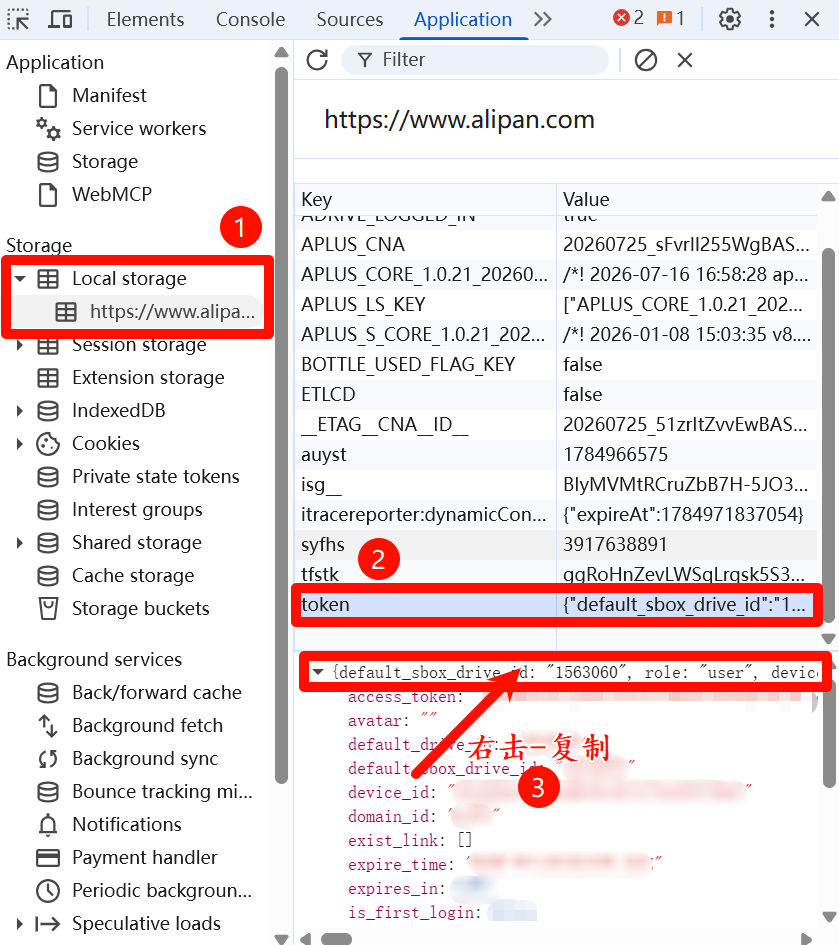
Task: Sort by the Key column header
Action: (425, 199)
